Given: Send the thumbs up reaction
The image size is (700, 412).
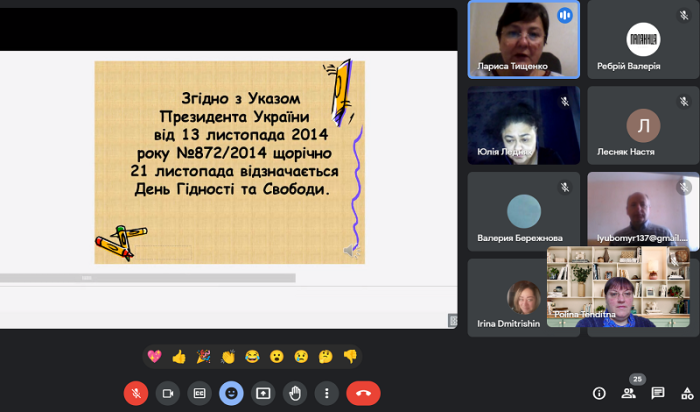Looking at the screenshot, I should [179, 356].
